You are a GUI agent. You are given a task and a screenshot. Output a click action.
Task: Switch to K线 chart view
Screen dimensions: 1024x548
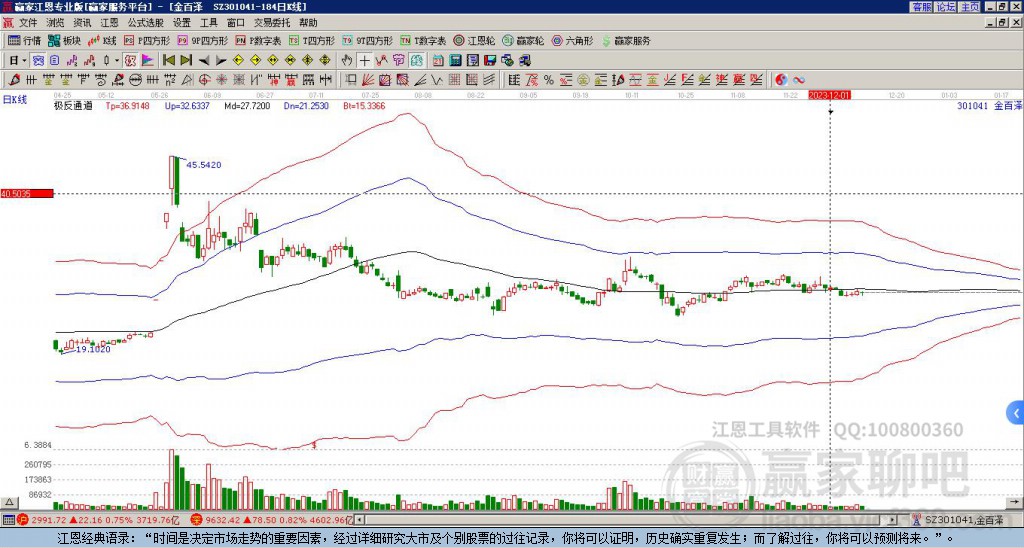click(103, 40)
